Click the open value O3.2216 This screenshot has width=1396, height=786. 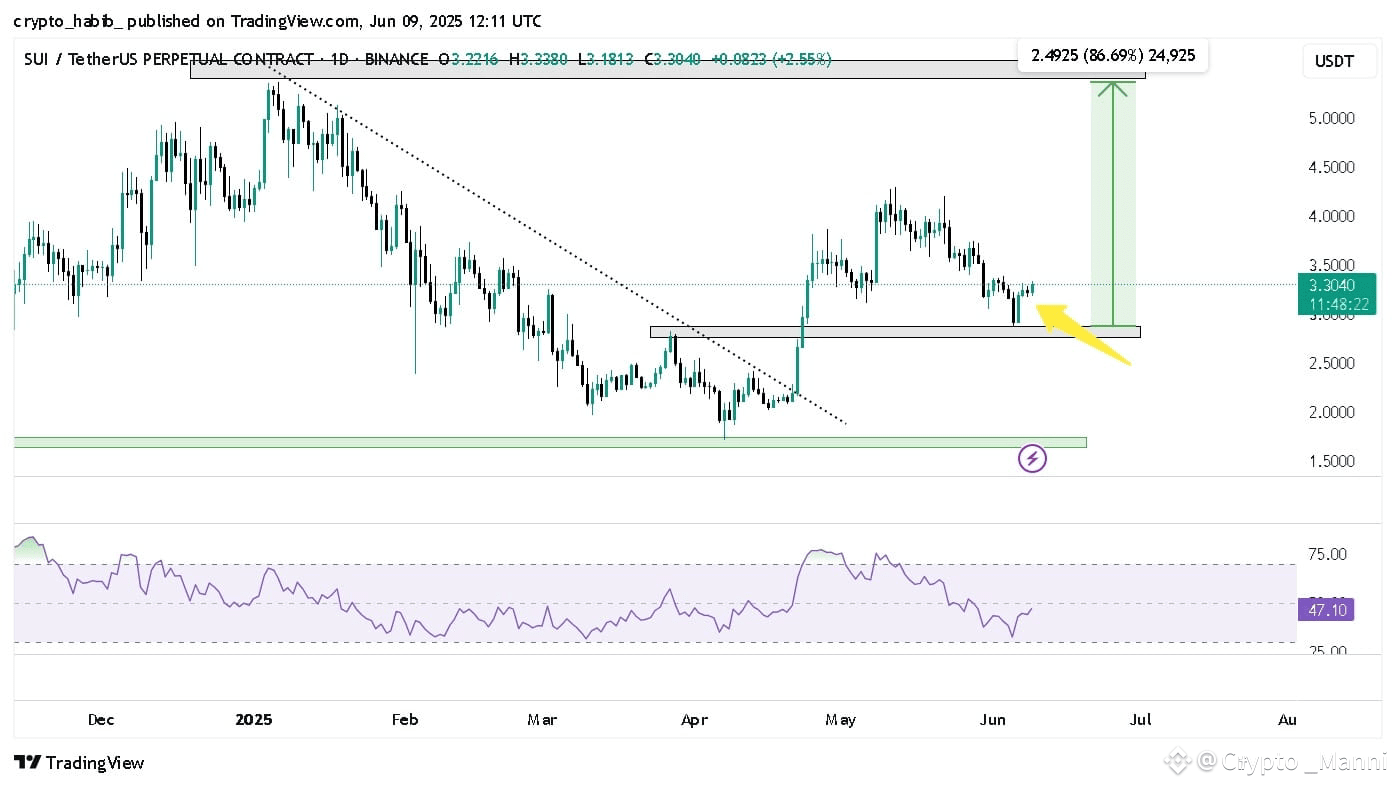click(x=467, y=60)
